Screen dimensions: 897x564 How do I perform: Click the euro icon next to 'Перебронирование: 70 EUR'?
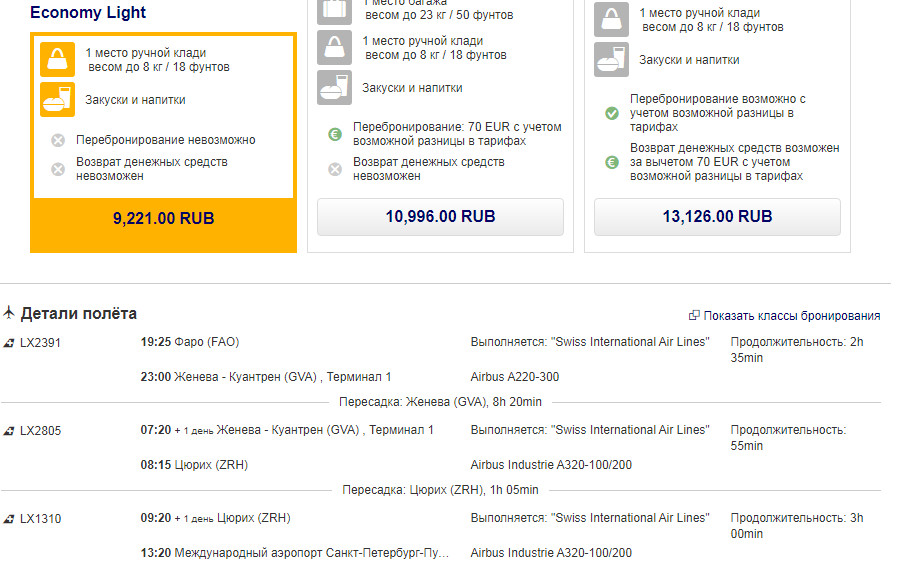tap(335, 134)
